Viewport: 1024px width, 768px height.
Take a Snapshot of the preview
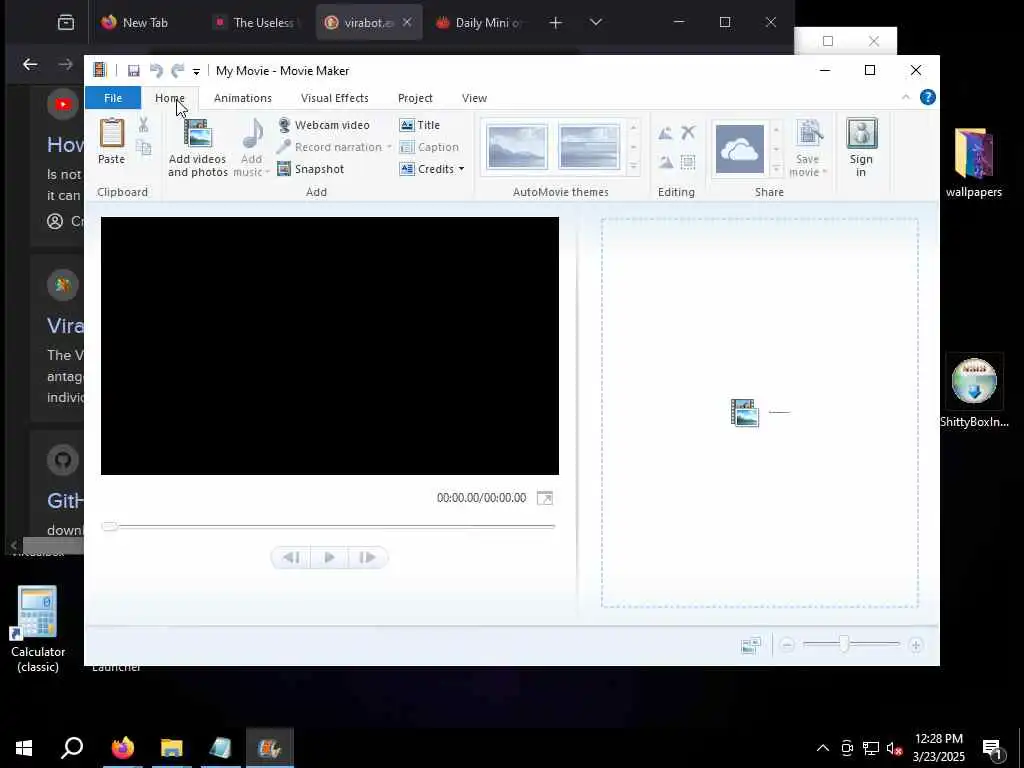point(311,169)
